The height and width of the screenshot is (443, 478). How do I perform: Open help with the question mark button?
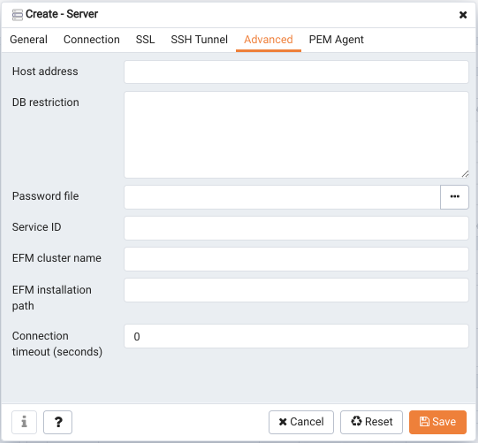[x=58, y=422]
